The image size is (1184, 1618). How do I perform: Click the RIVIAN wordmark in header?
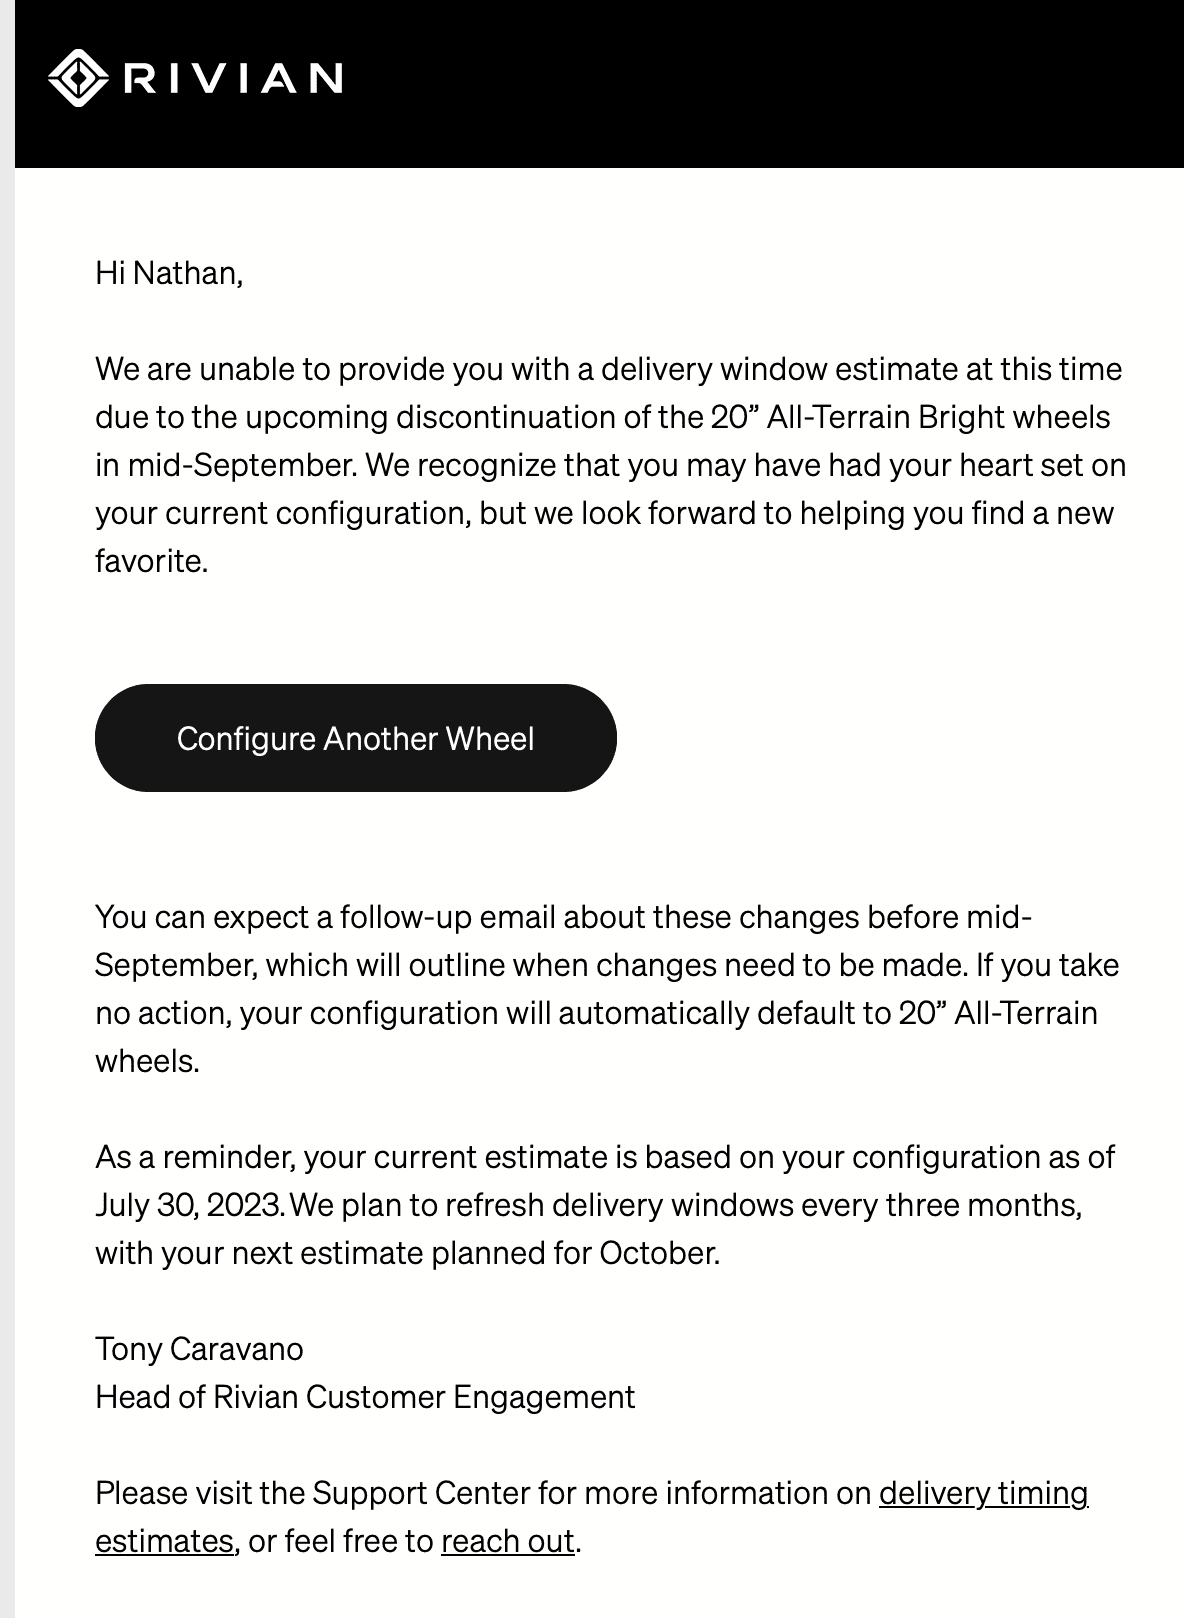pos(232,78)
